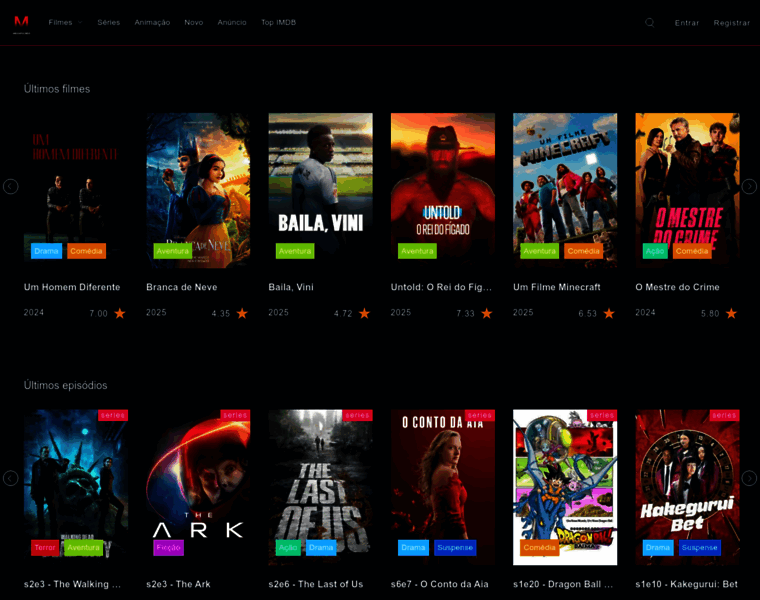This screenshot has width=760, height=600.
Task: Click s6e7 - O Conto da Aia title
Action: (440, 584)
